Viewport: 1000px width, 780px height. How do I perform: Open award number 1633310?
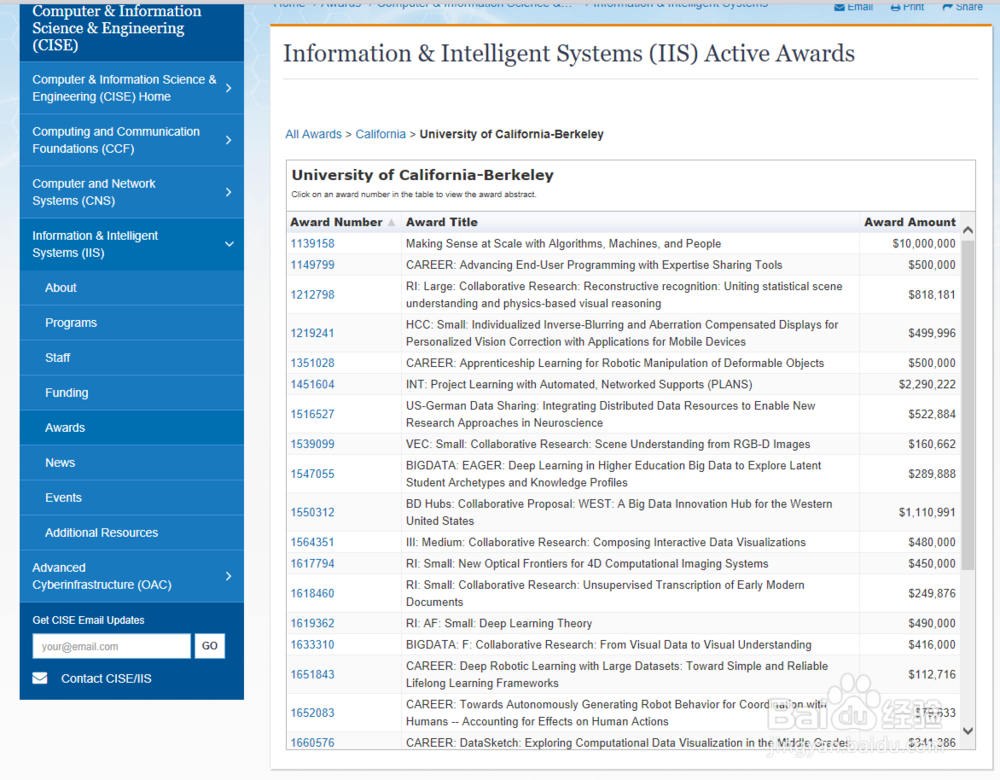click(312, 645)
